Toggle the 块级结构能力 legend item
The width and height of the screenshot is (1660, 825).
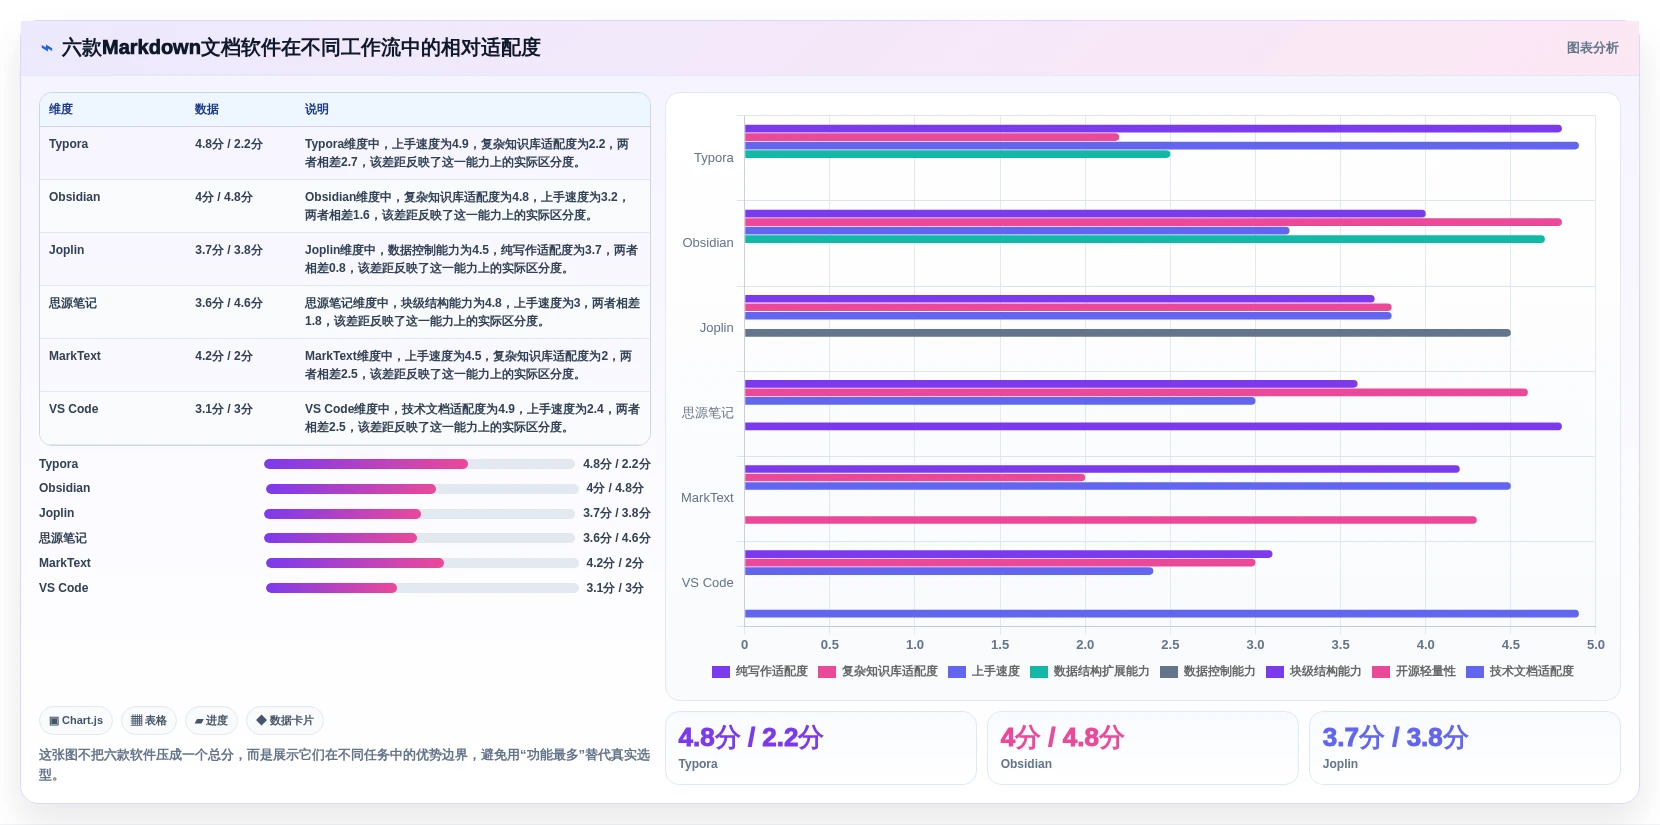pyautogui.click(x=1314, y=672)
